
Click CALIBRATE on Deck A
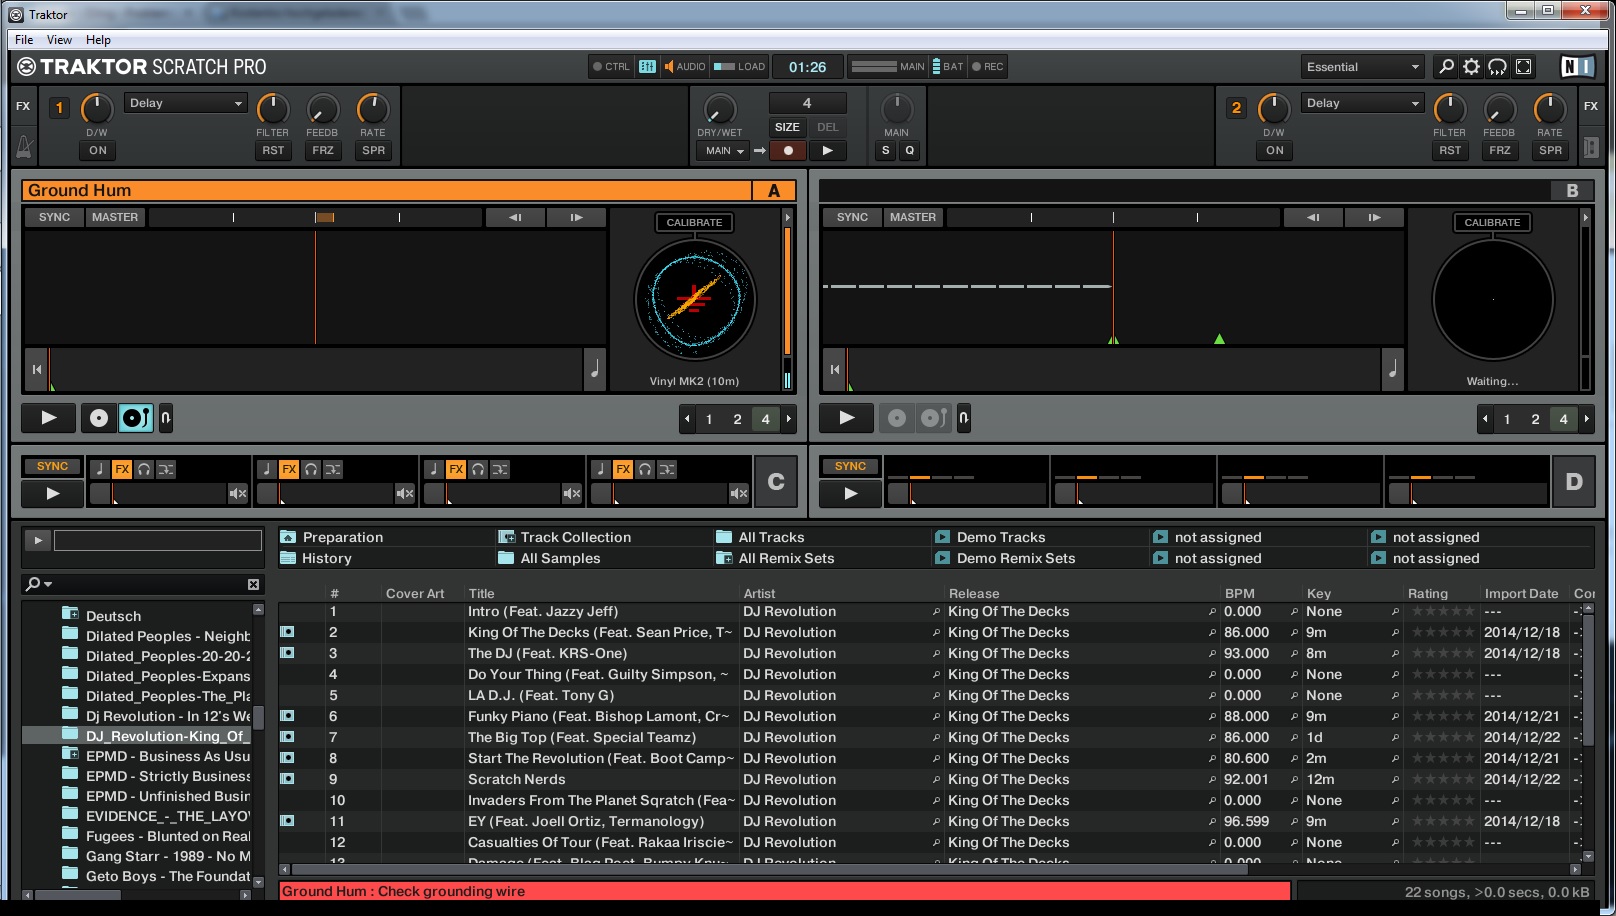tap(694, 223)
